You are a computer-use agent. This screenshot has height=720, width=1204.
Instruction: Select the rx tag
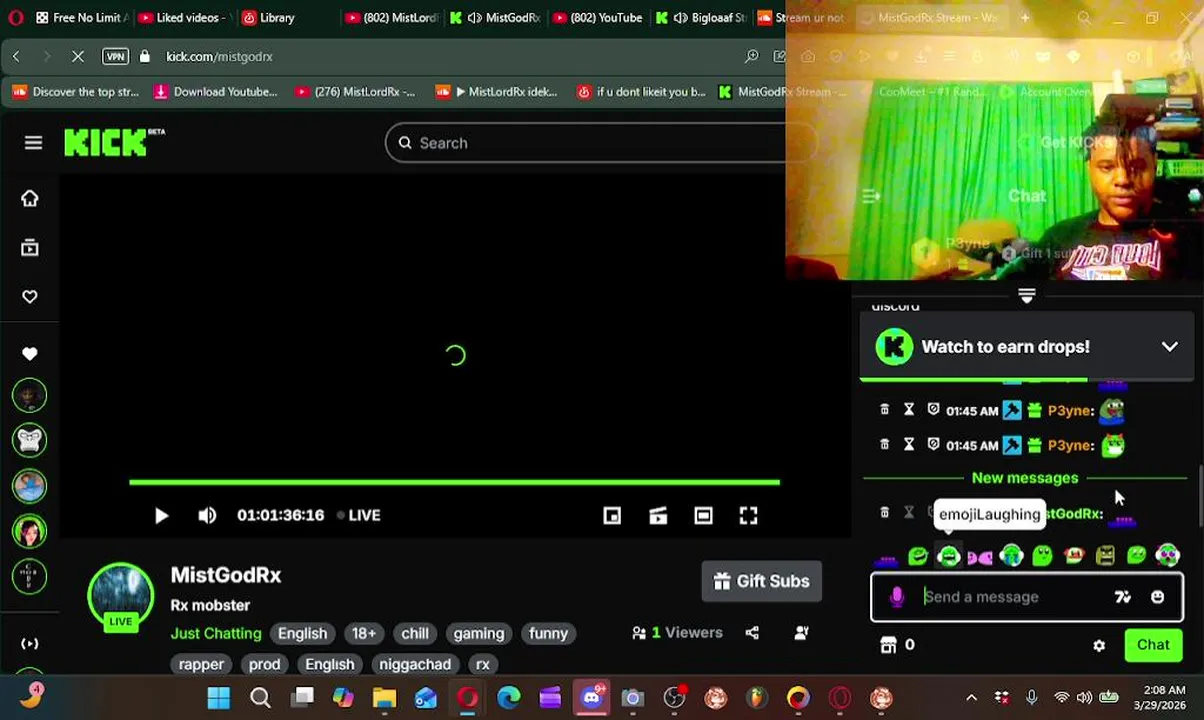point(483,664)
